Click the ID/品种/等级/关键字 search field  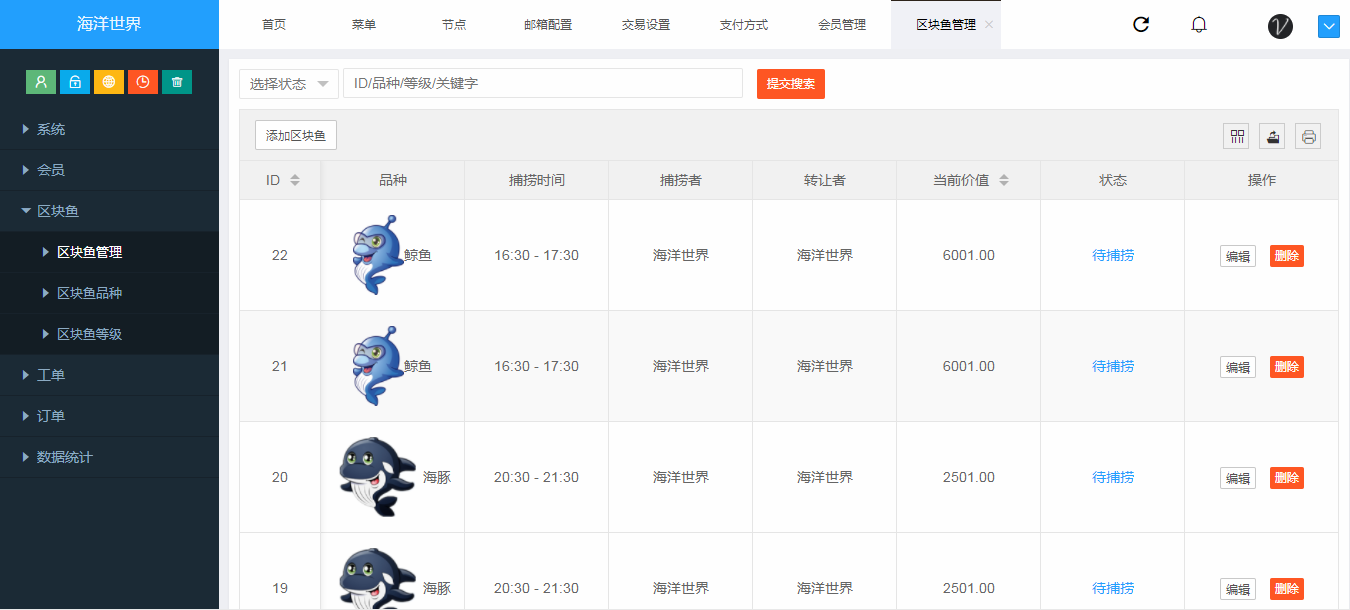coord(542,84)
